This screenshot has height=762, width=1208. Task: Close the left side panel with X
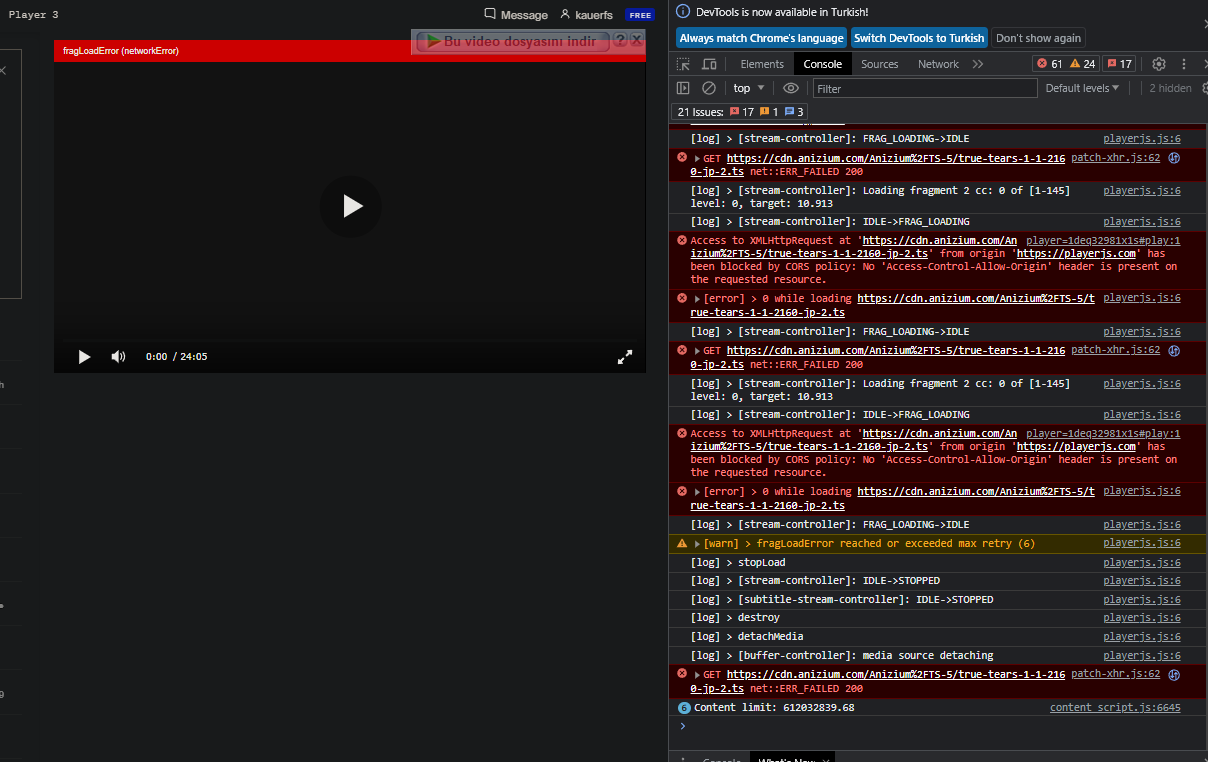3,71
